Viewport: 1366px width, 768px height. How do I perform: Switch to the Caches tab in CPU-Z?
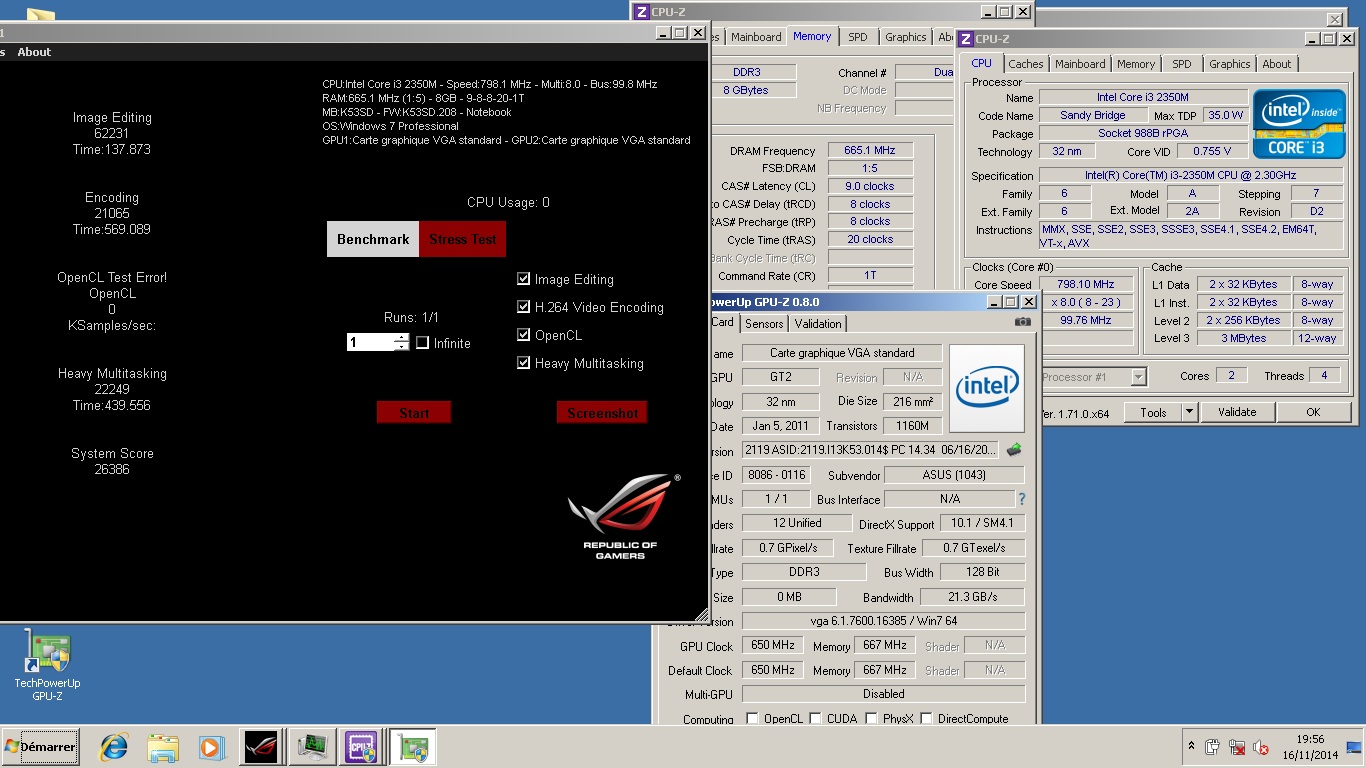(1025, 64)
